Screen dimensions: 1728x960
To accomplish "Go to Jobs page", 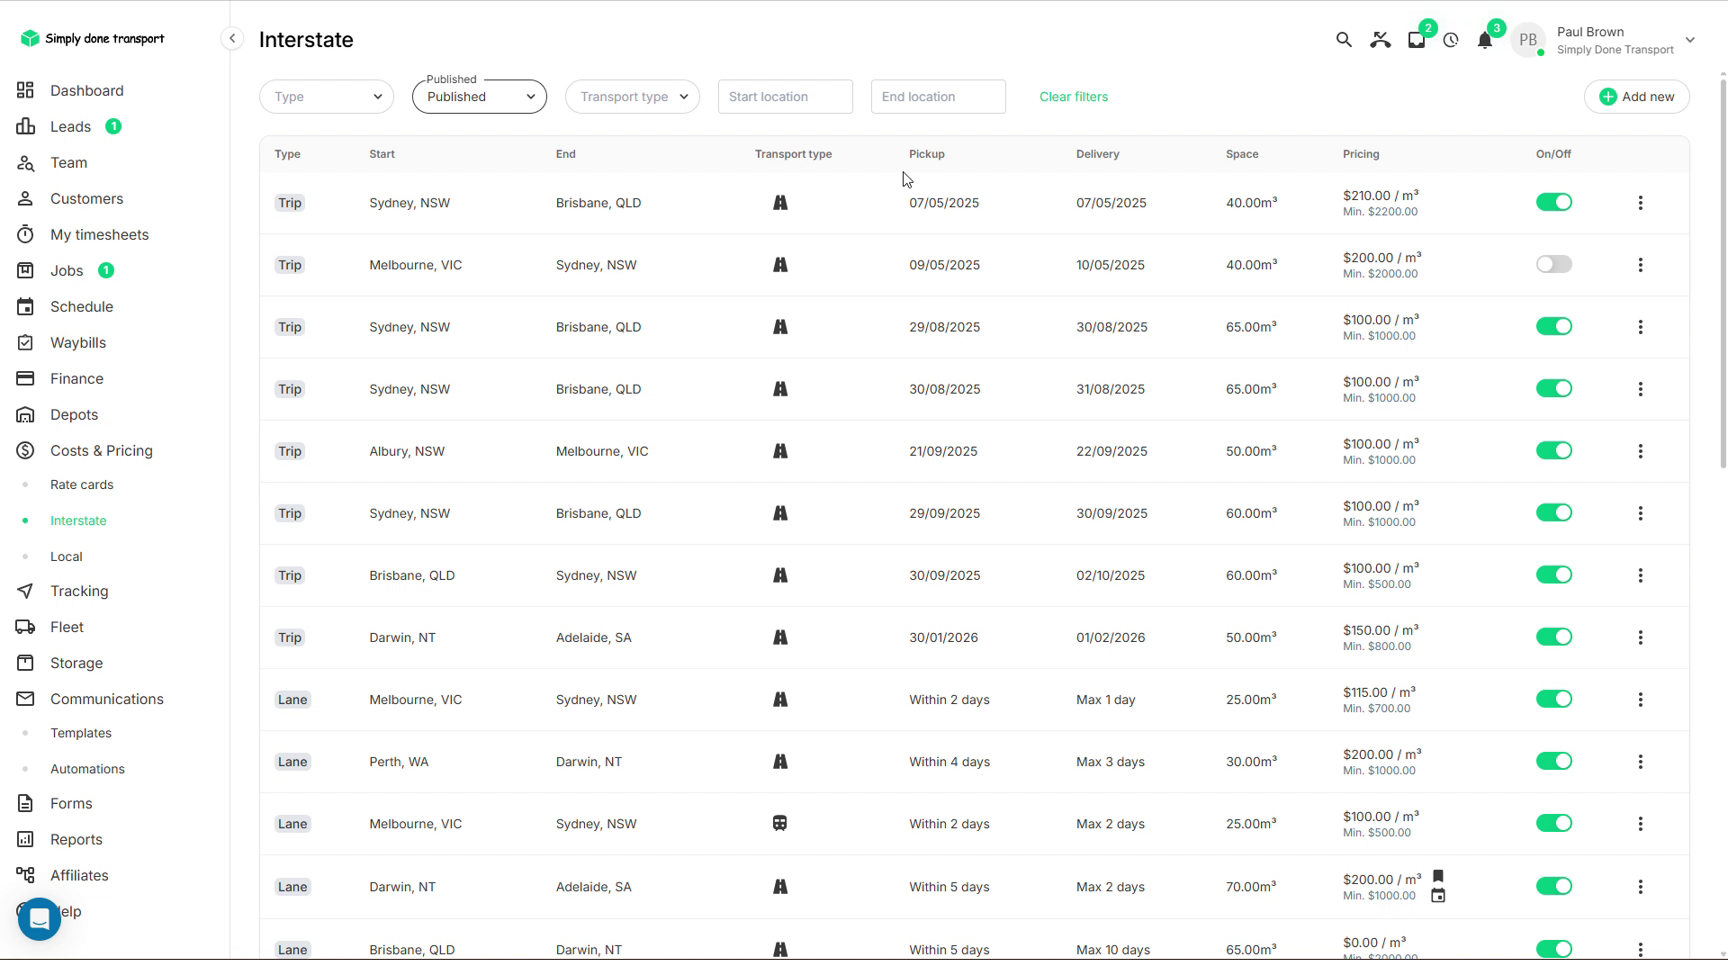I will 66,271.
